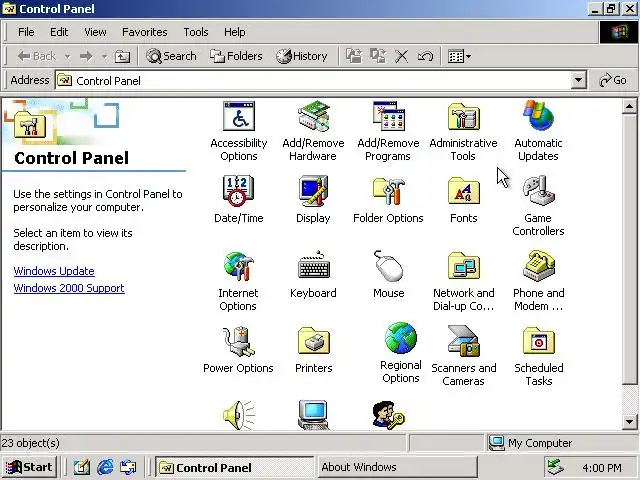Select the speaker sound icon in bottom row
Screen dimensions: 640x480
click(239, 415)
